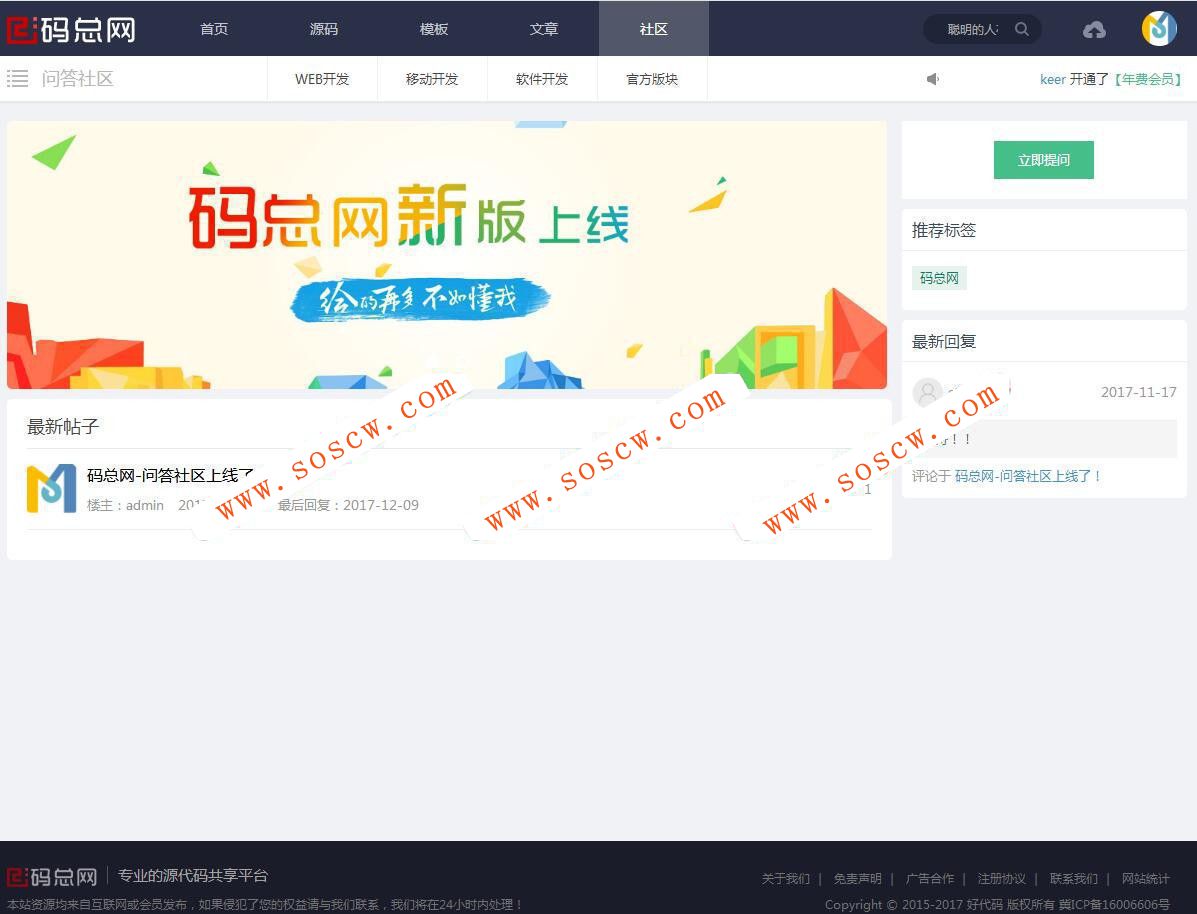Click the search magnifier icon
The image size is (1197, 914).
(x=1021, y=29)
